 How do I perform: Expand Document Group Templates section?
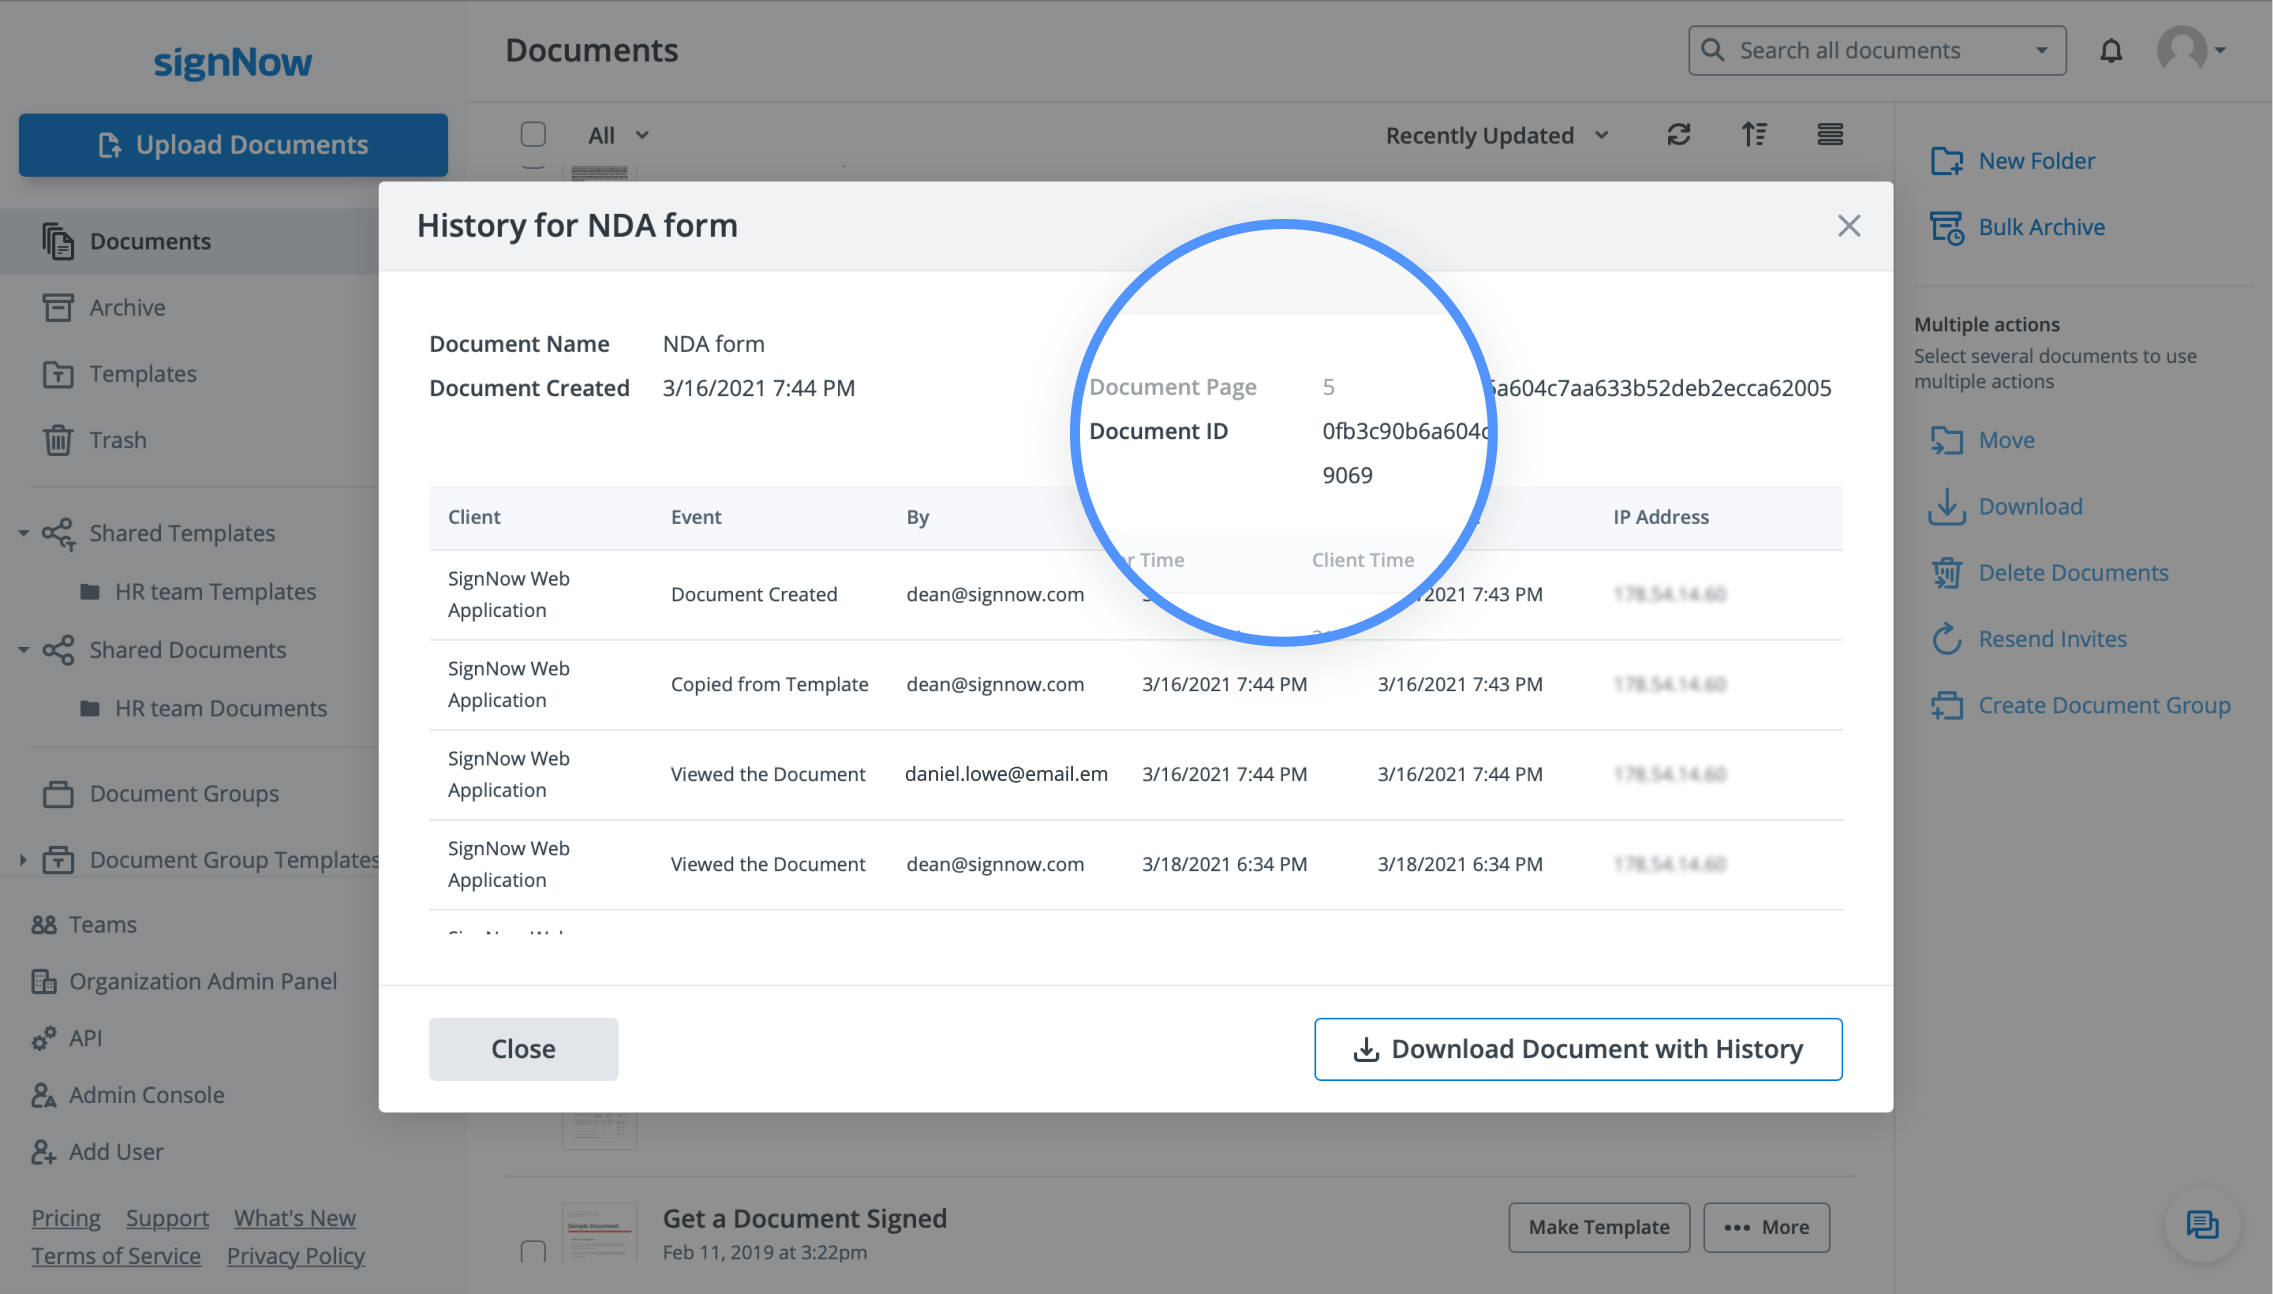click(x=23, y=860)
